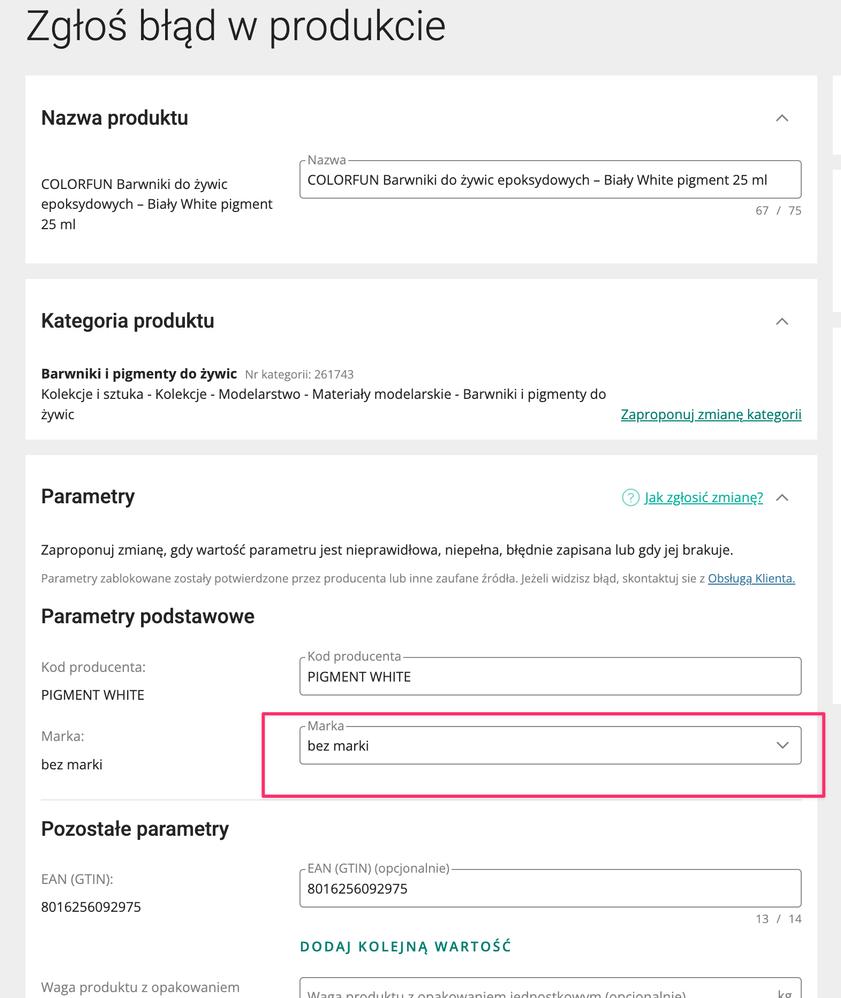The width and height of the screenshot is (841, 998).
Task: Click 'Zaproponuj zmianę kategorii' link
Action: (x=711, y=414)
